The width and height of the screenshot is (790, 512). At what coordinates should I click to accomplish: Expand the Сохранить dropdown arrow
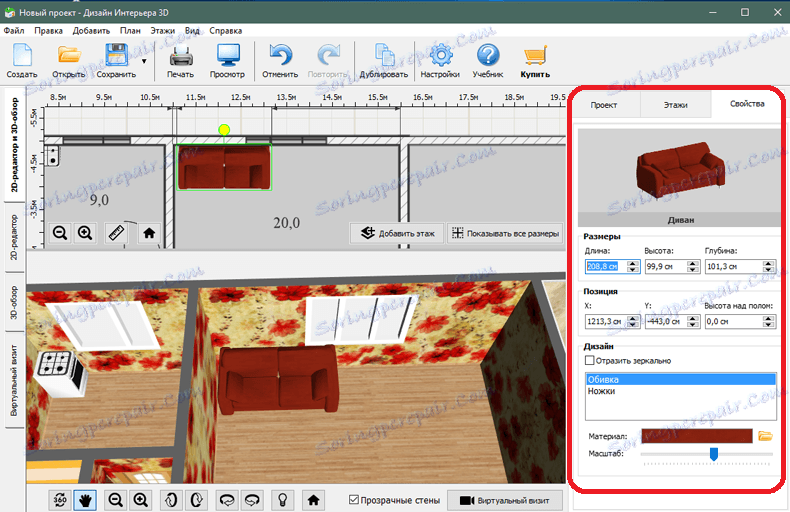(144, 61)
